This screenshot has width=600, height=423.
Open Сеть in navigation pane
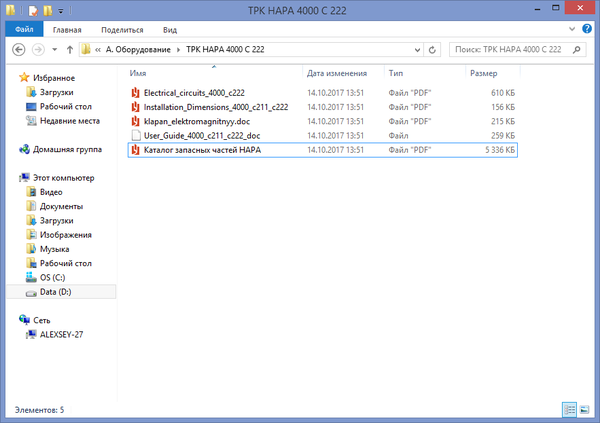point(41,320)
